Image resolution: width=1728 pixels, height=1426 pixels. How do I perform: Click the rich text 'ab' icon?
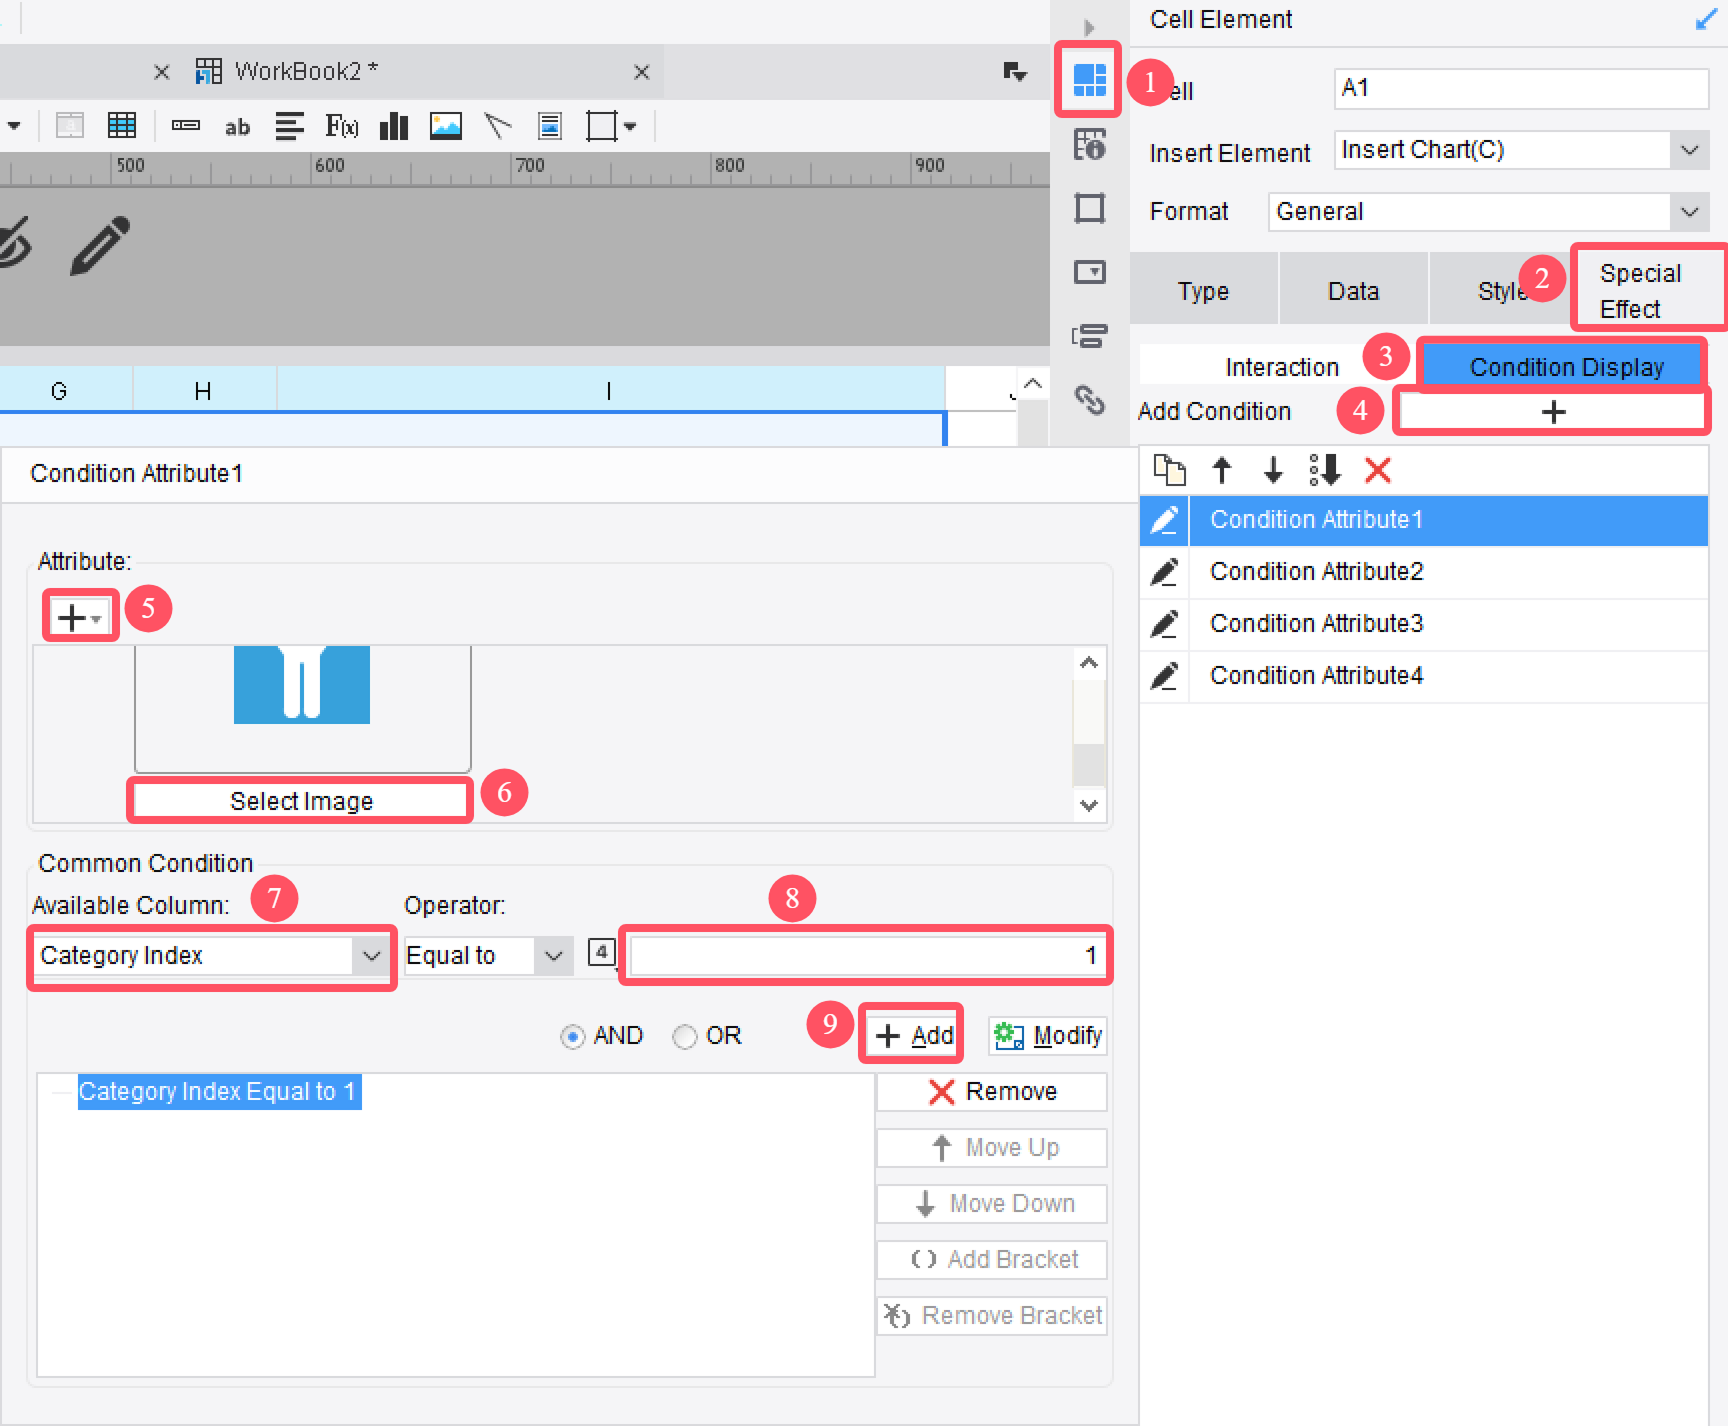click(x=237, y=127)
